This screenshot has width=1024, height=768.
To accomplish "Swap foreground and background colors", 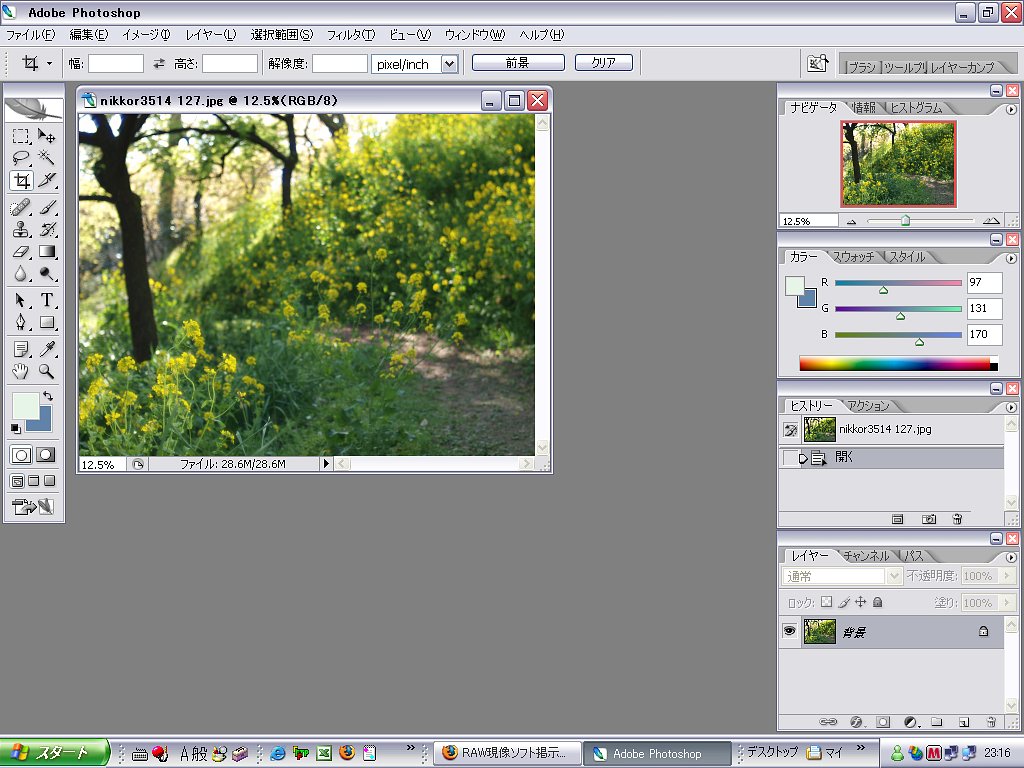I will tap(48, 396).
